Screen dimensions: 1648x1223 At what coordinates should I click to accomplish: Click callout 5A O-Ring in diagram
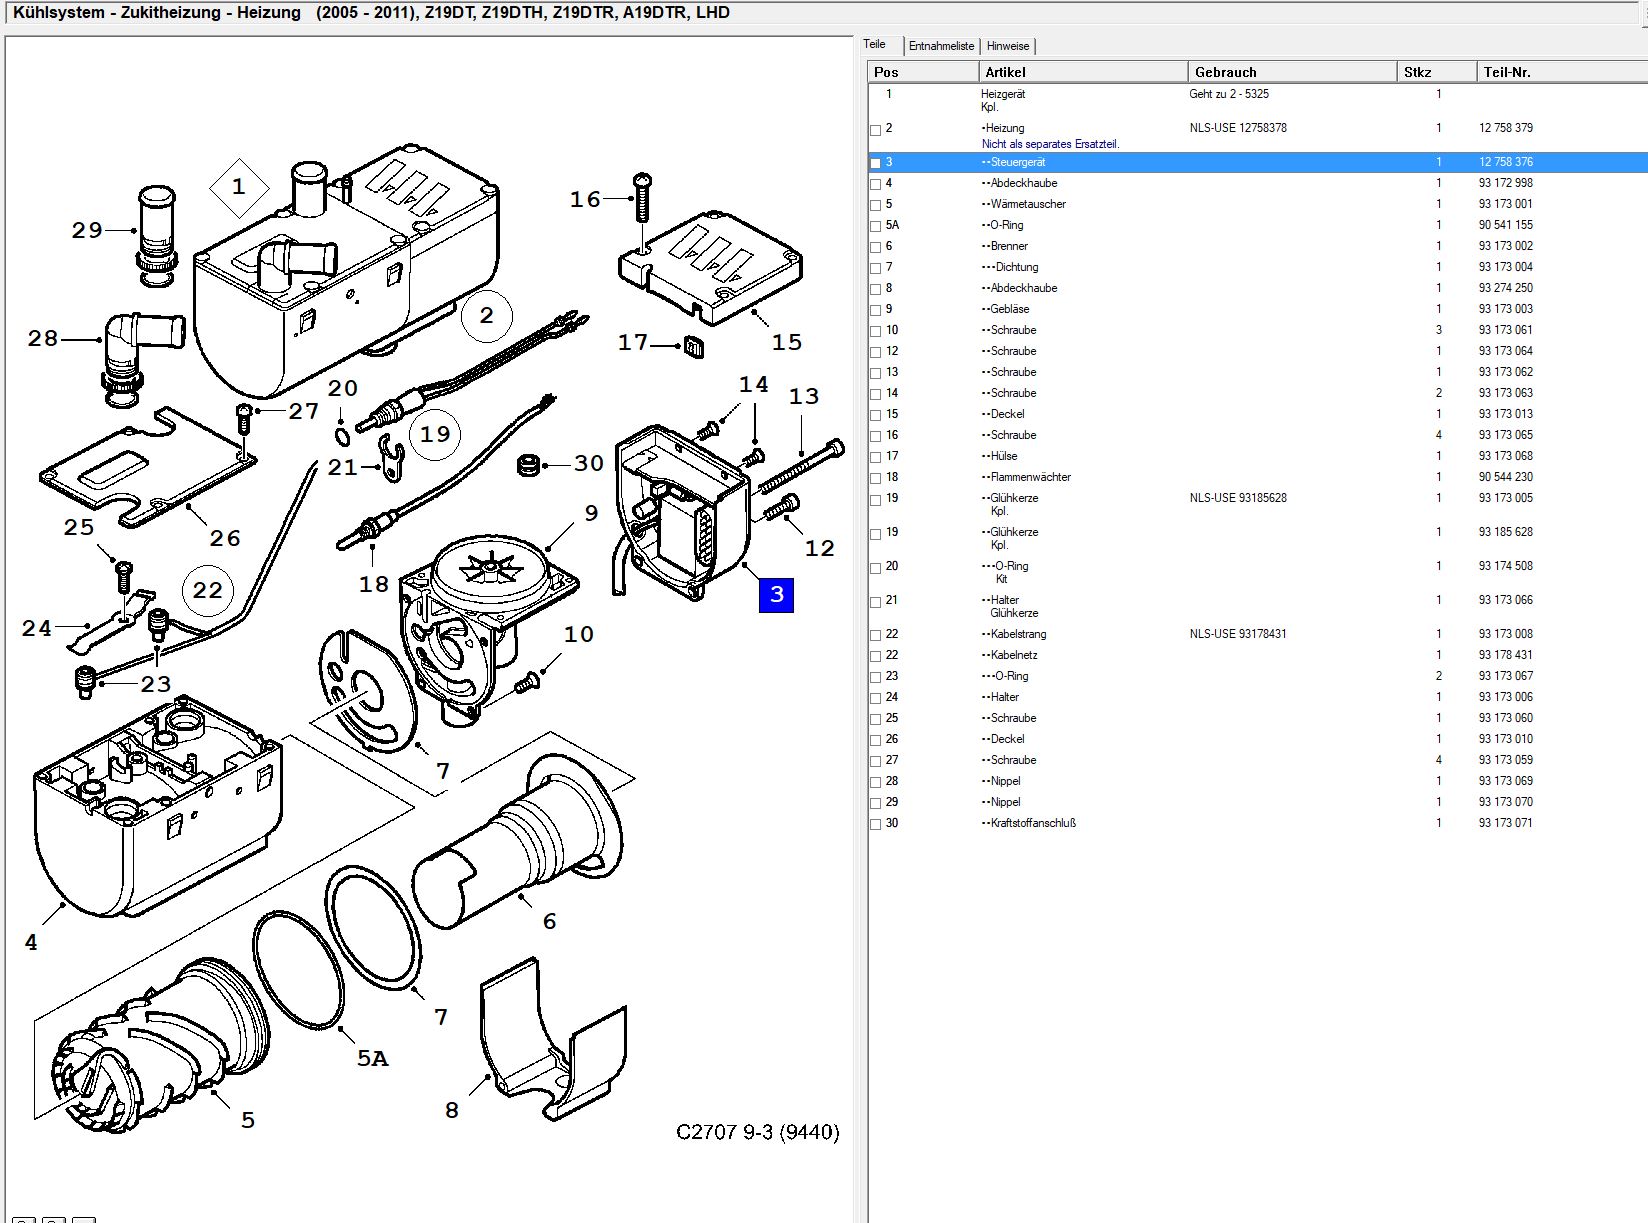coord(372,1058)
